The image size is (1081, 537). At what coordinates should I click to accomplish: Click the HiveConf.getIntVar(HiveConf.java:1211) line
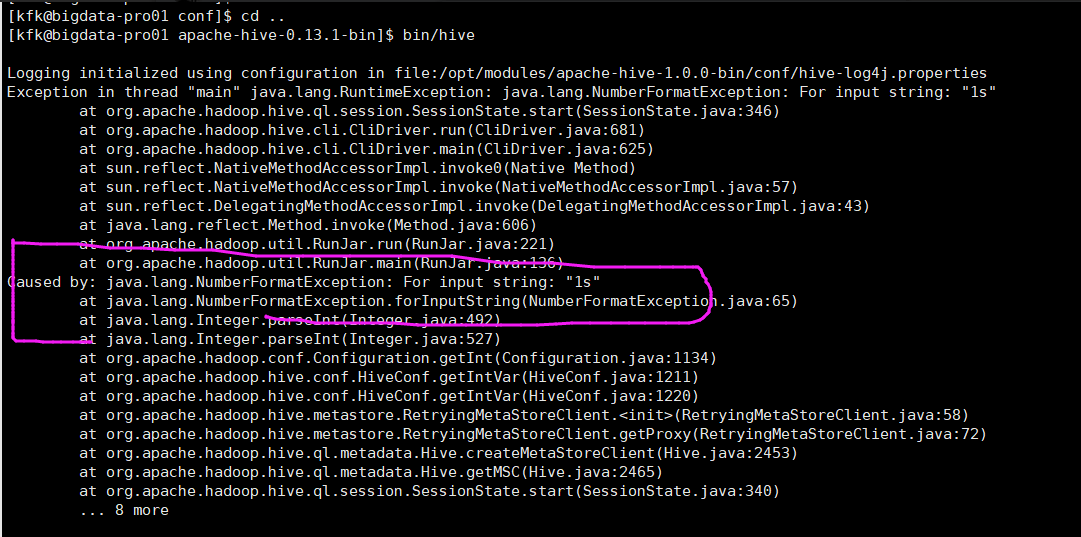point(389,377)
